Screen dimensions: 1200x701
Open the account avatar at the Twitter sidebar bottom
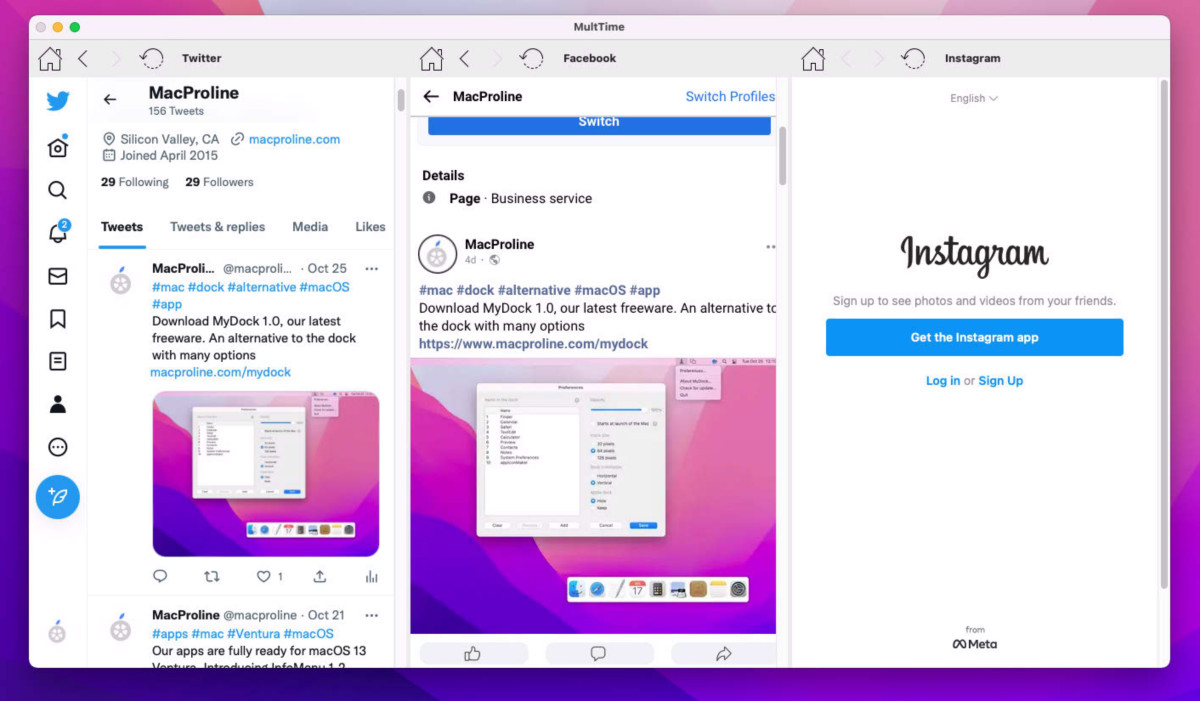(x=58, y=631)
